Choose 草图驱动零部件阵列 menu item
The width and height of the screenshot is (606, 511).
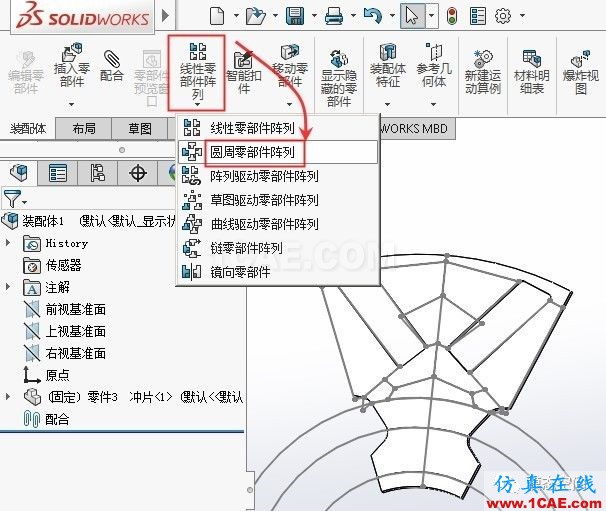tap(277, 200)
